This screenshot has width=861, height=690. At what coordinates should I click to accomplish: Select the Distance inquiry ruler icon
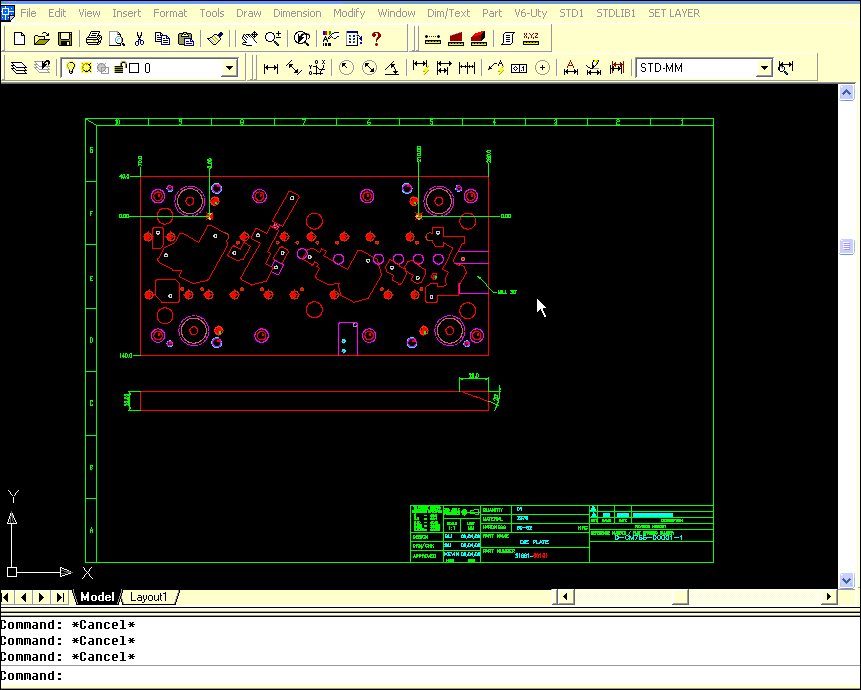point(433,38)
